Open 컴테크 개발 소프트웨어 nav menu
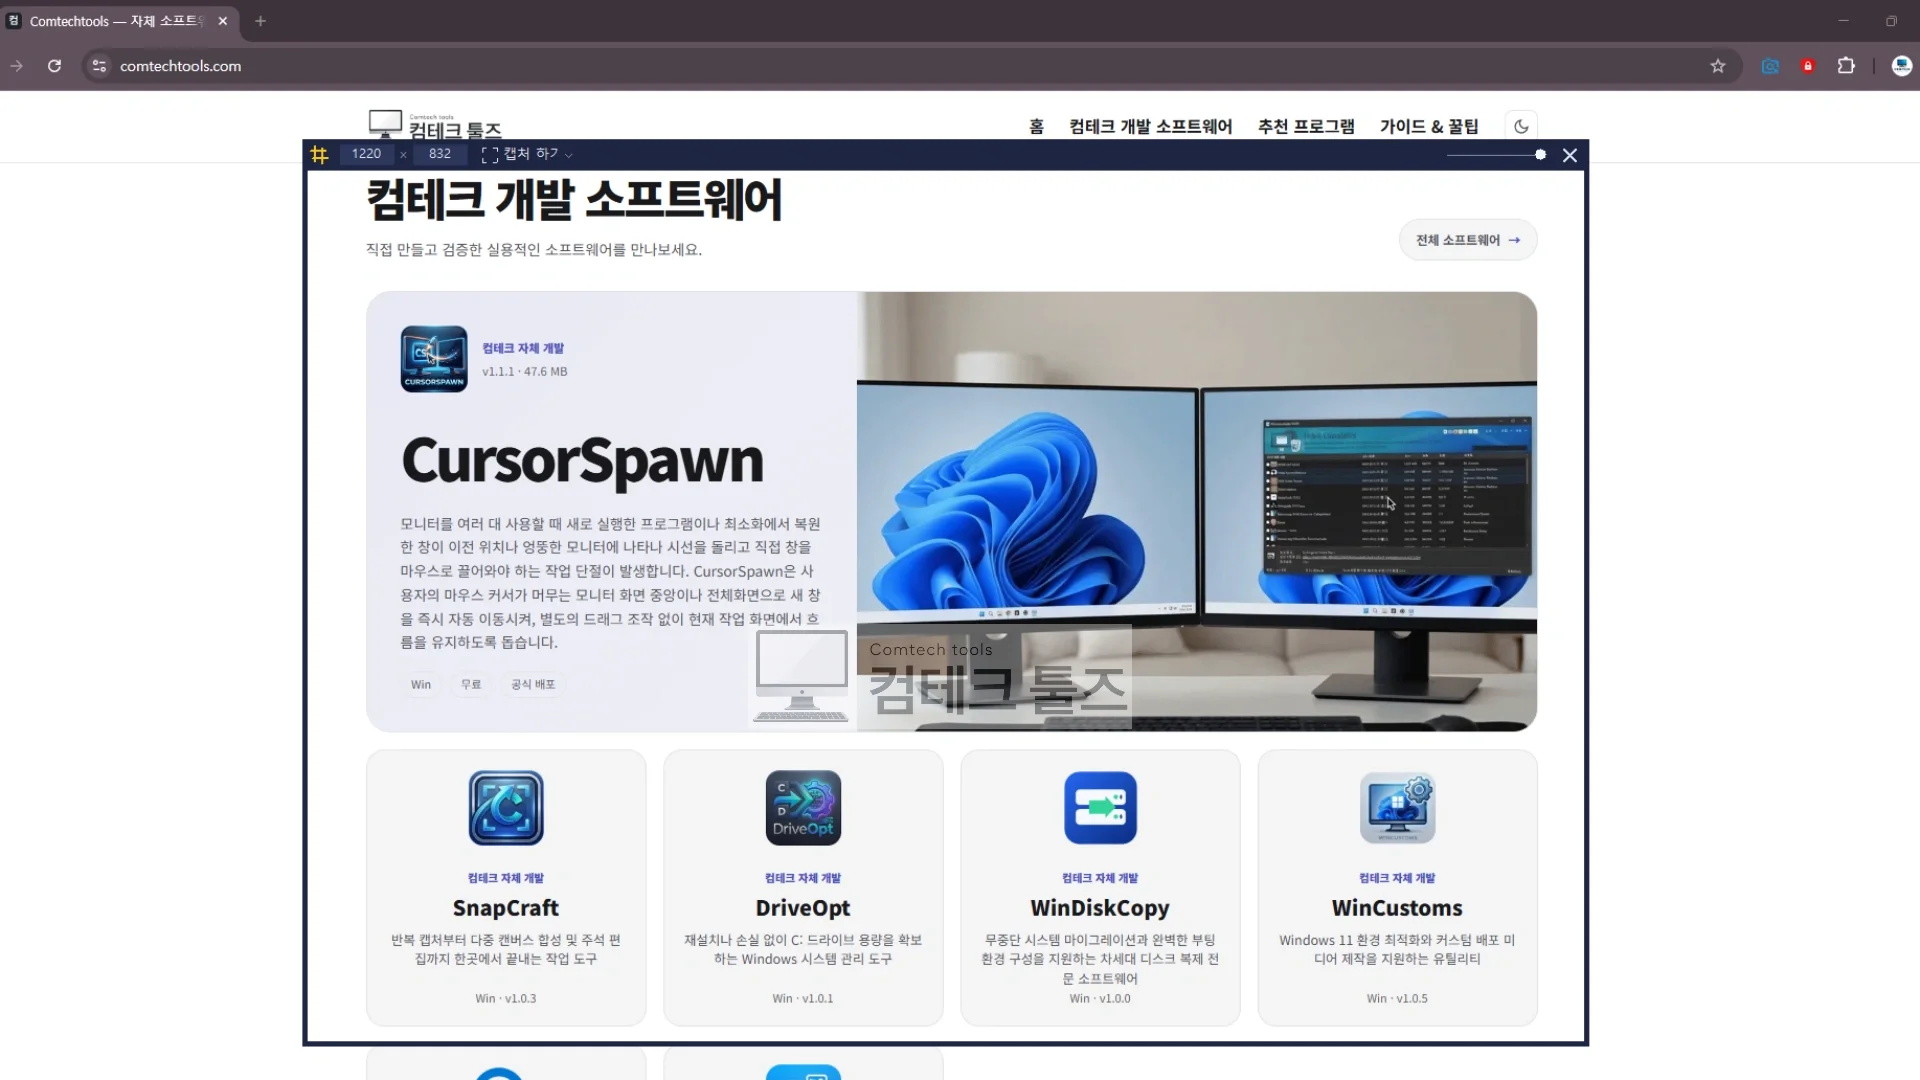 (1151, 126)
